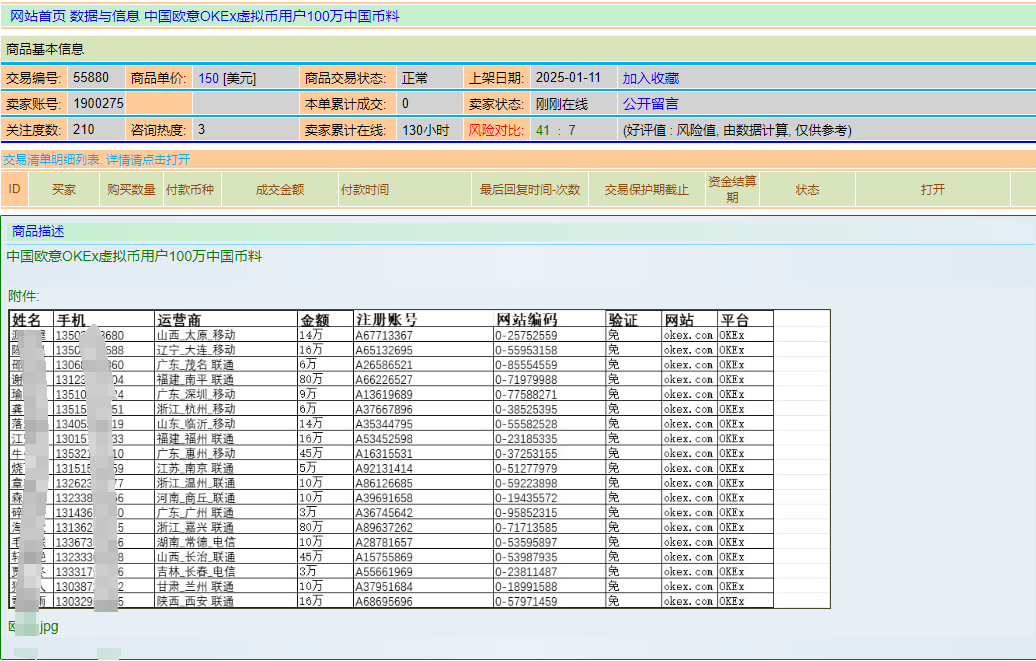Click the 付款币种 column header
The width and height of the screenshot is (1036, 661).
[x=190, y=190]
